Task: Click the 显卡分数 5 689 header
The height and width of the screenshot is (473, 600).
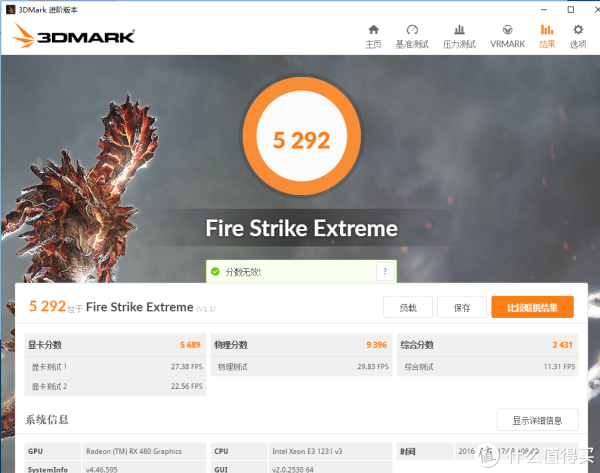Action: click(115, 345)
